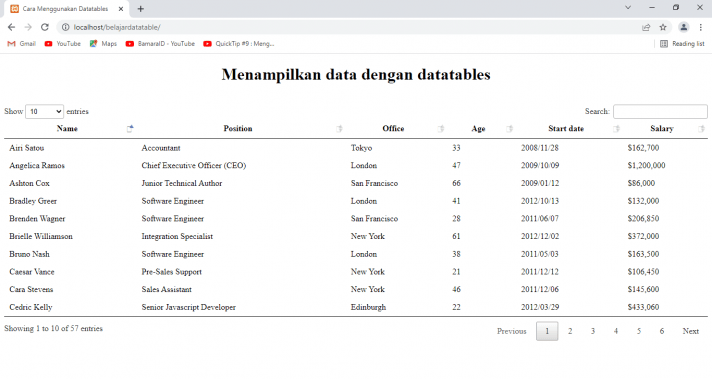Viewport: 712px width, 379px height.
Task: Open a new tab with plus icon
Action: coord(141,9)
